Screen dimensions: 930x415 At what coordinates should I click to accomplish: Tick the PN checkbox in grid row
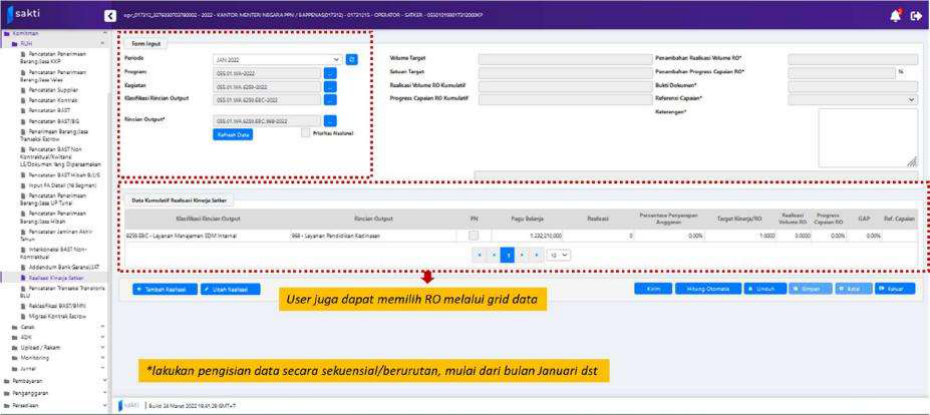pyautogui.click(x=474, y=235)
